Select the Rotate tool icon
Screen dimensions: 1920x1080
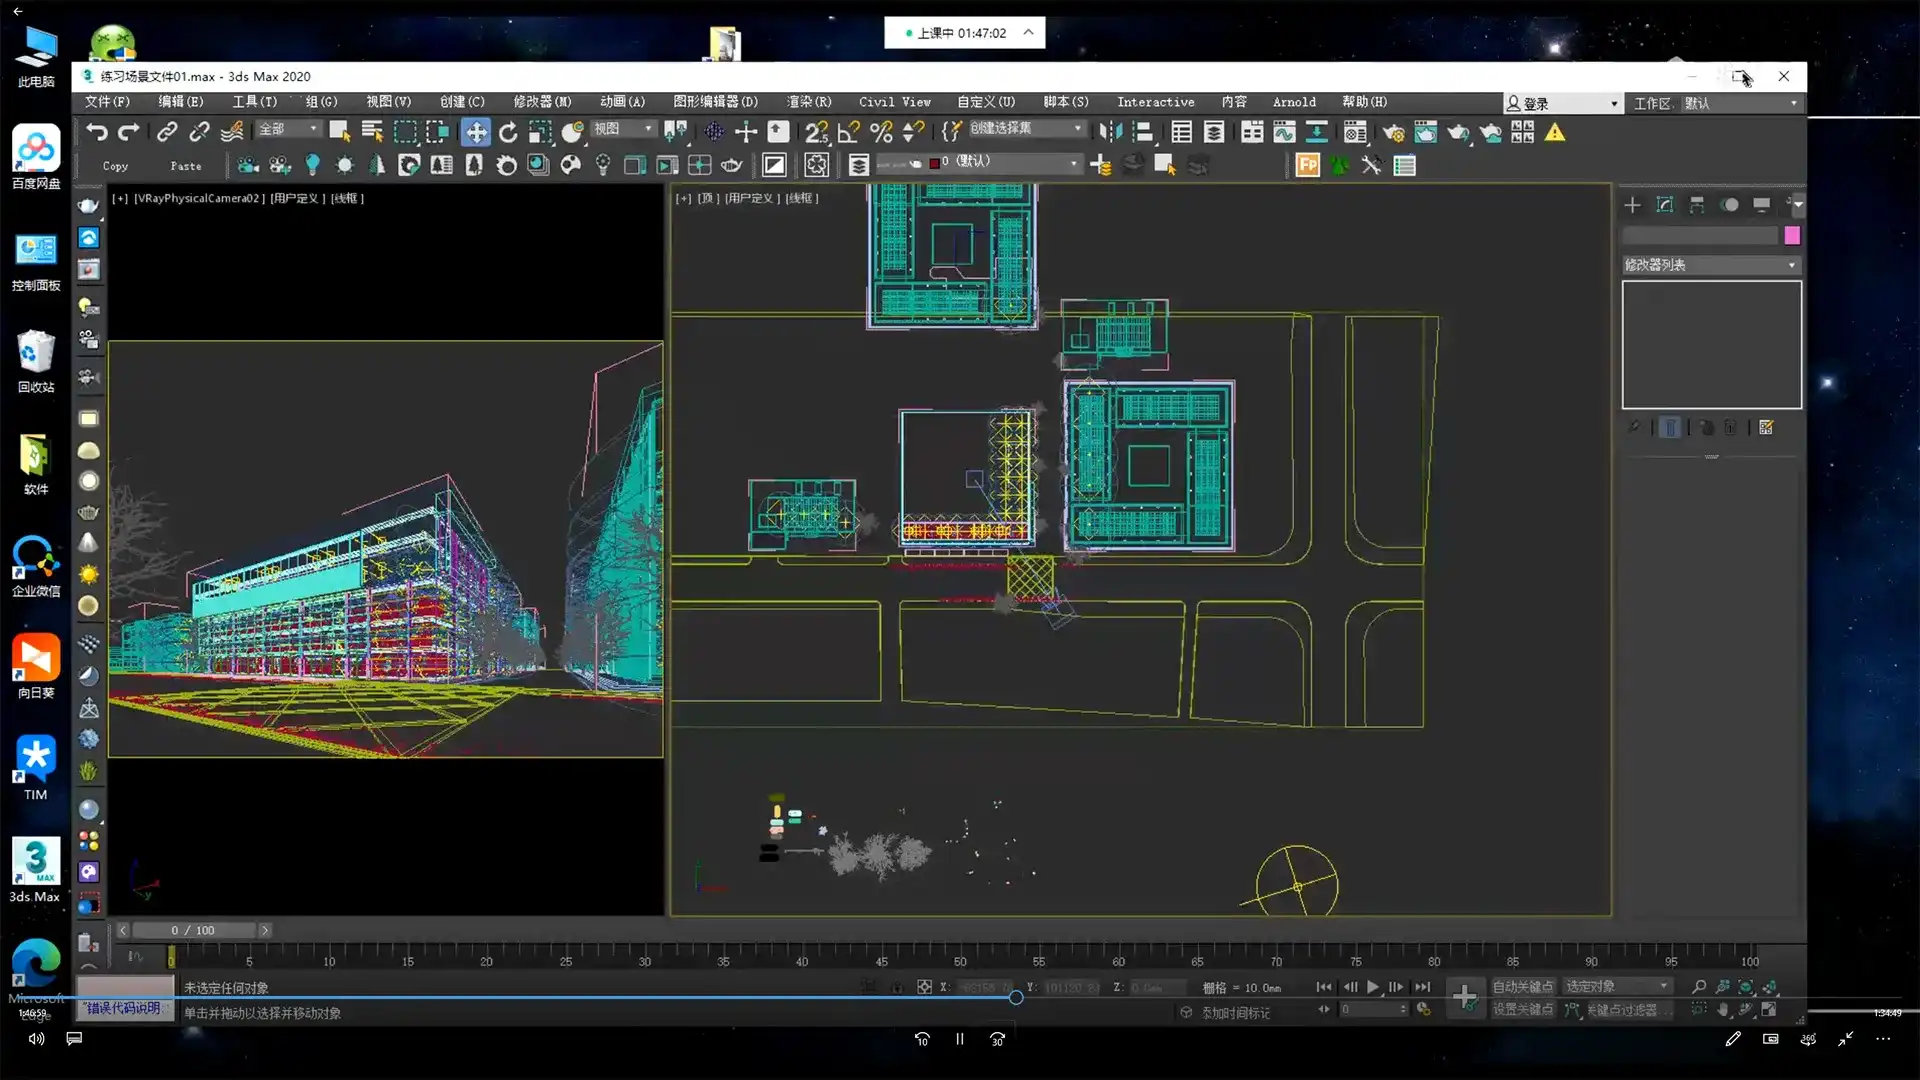pos(508,132)
